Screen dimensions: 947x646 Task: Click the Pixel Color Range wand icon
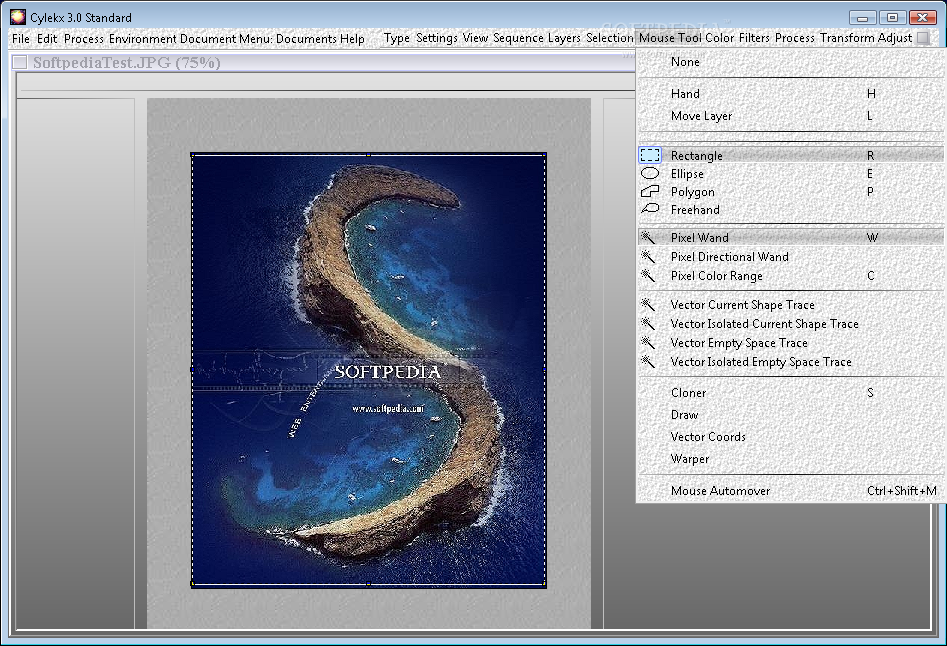[x=647, y=275]
